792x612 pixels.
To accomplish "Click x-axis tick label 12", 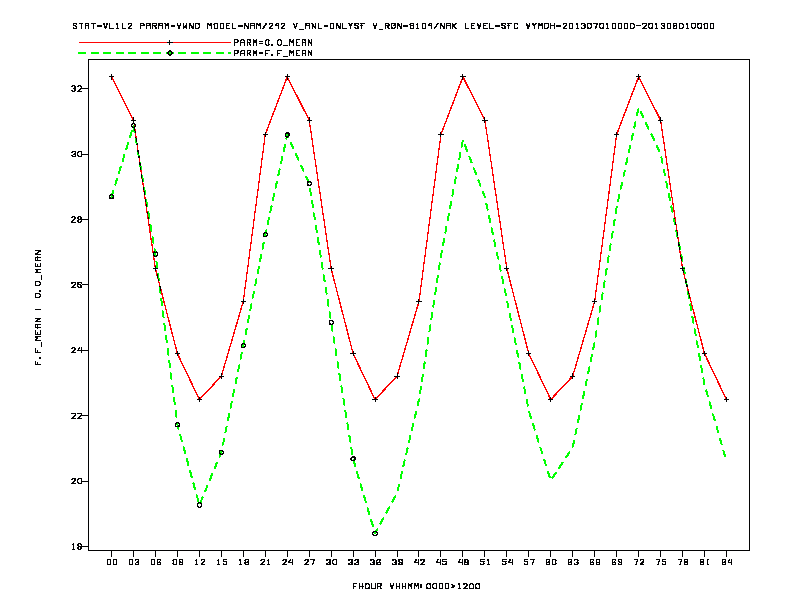I will tap(200, 562).
